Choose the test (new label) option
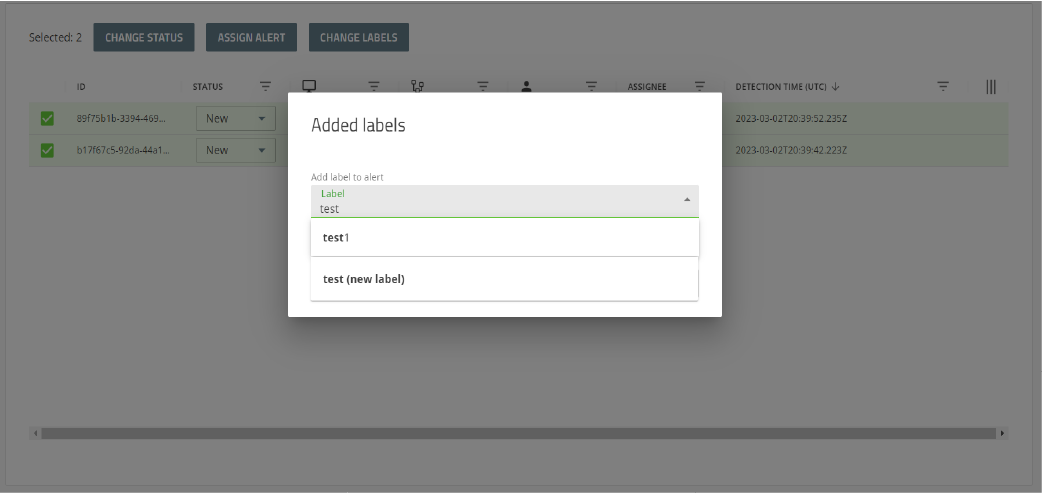 tap(504, 279)
